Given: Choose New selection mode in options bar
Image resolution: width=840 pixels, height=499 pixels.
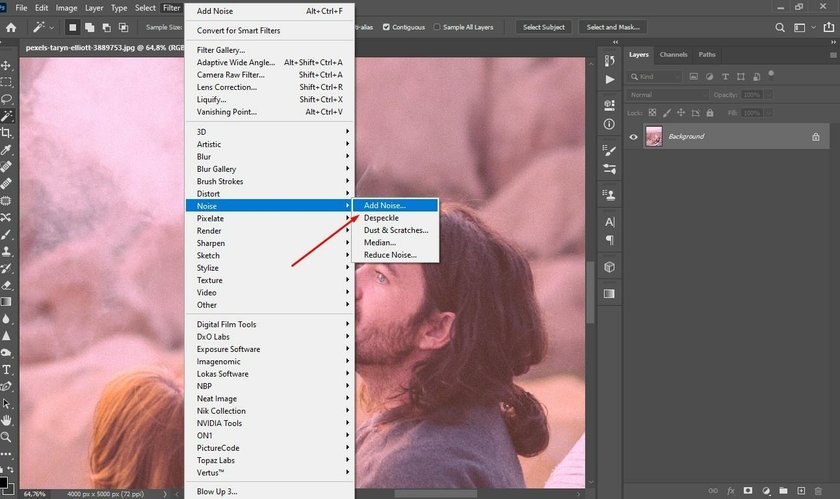Looking at the screenshot, I should tap(72, 27).
